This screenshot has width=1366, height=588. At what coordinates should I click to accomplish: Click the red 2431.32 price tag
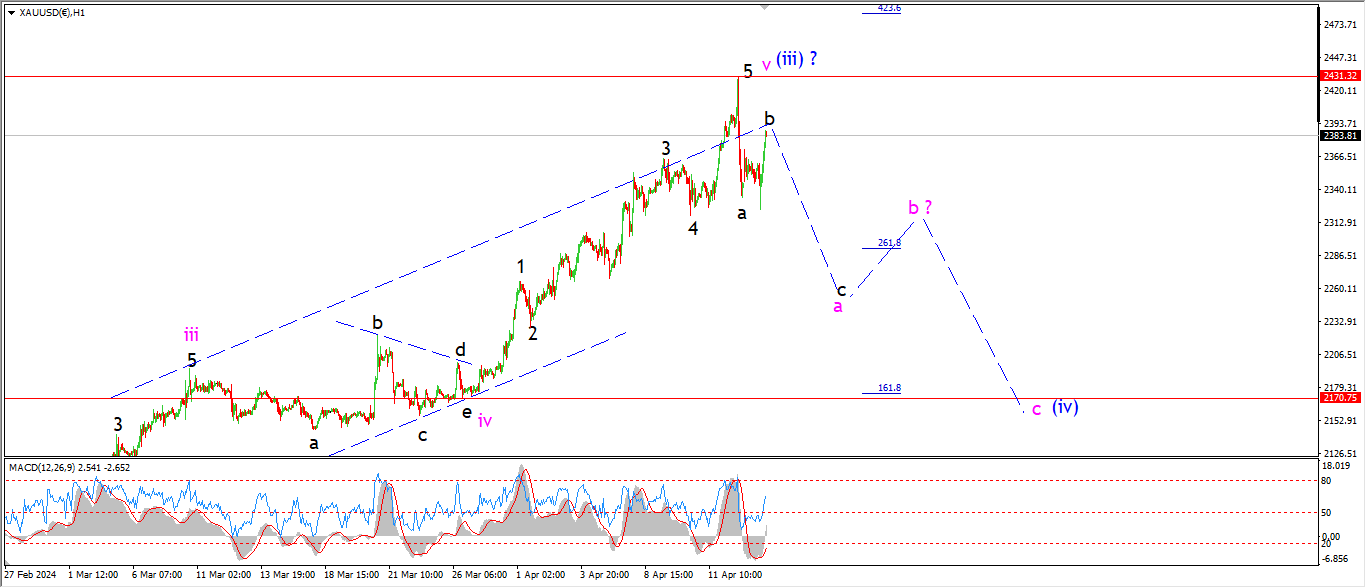1340,76
